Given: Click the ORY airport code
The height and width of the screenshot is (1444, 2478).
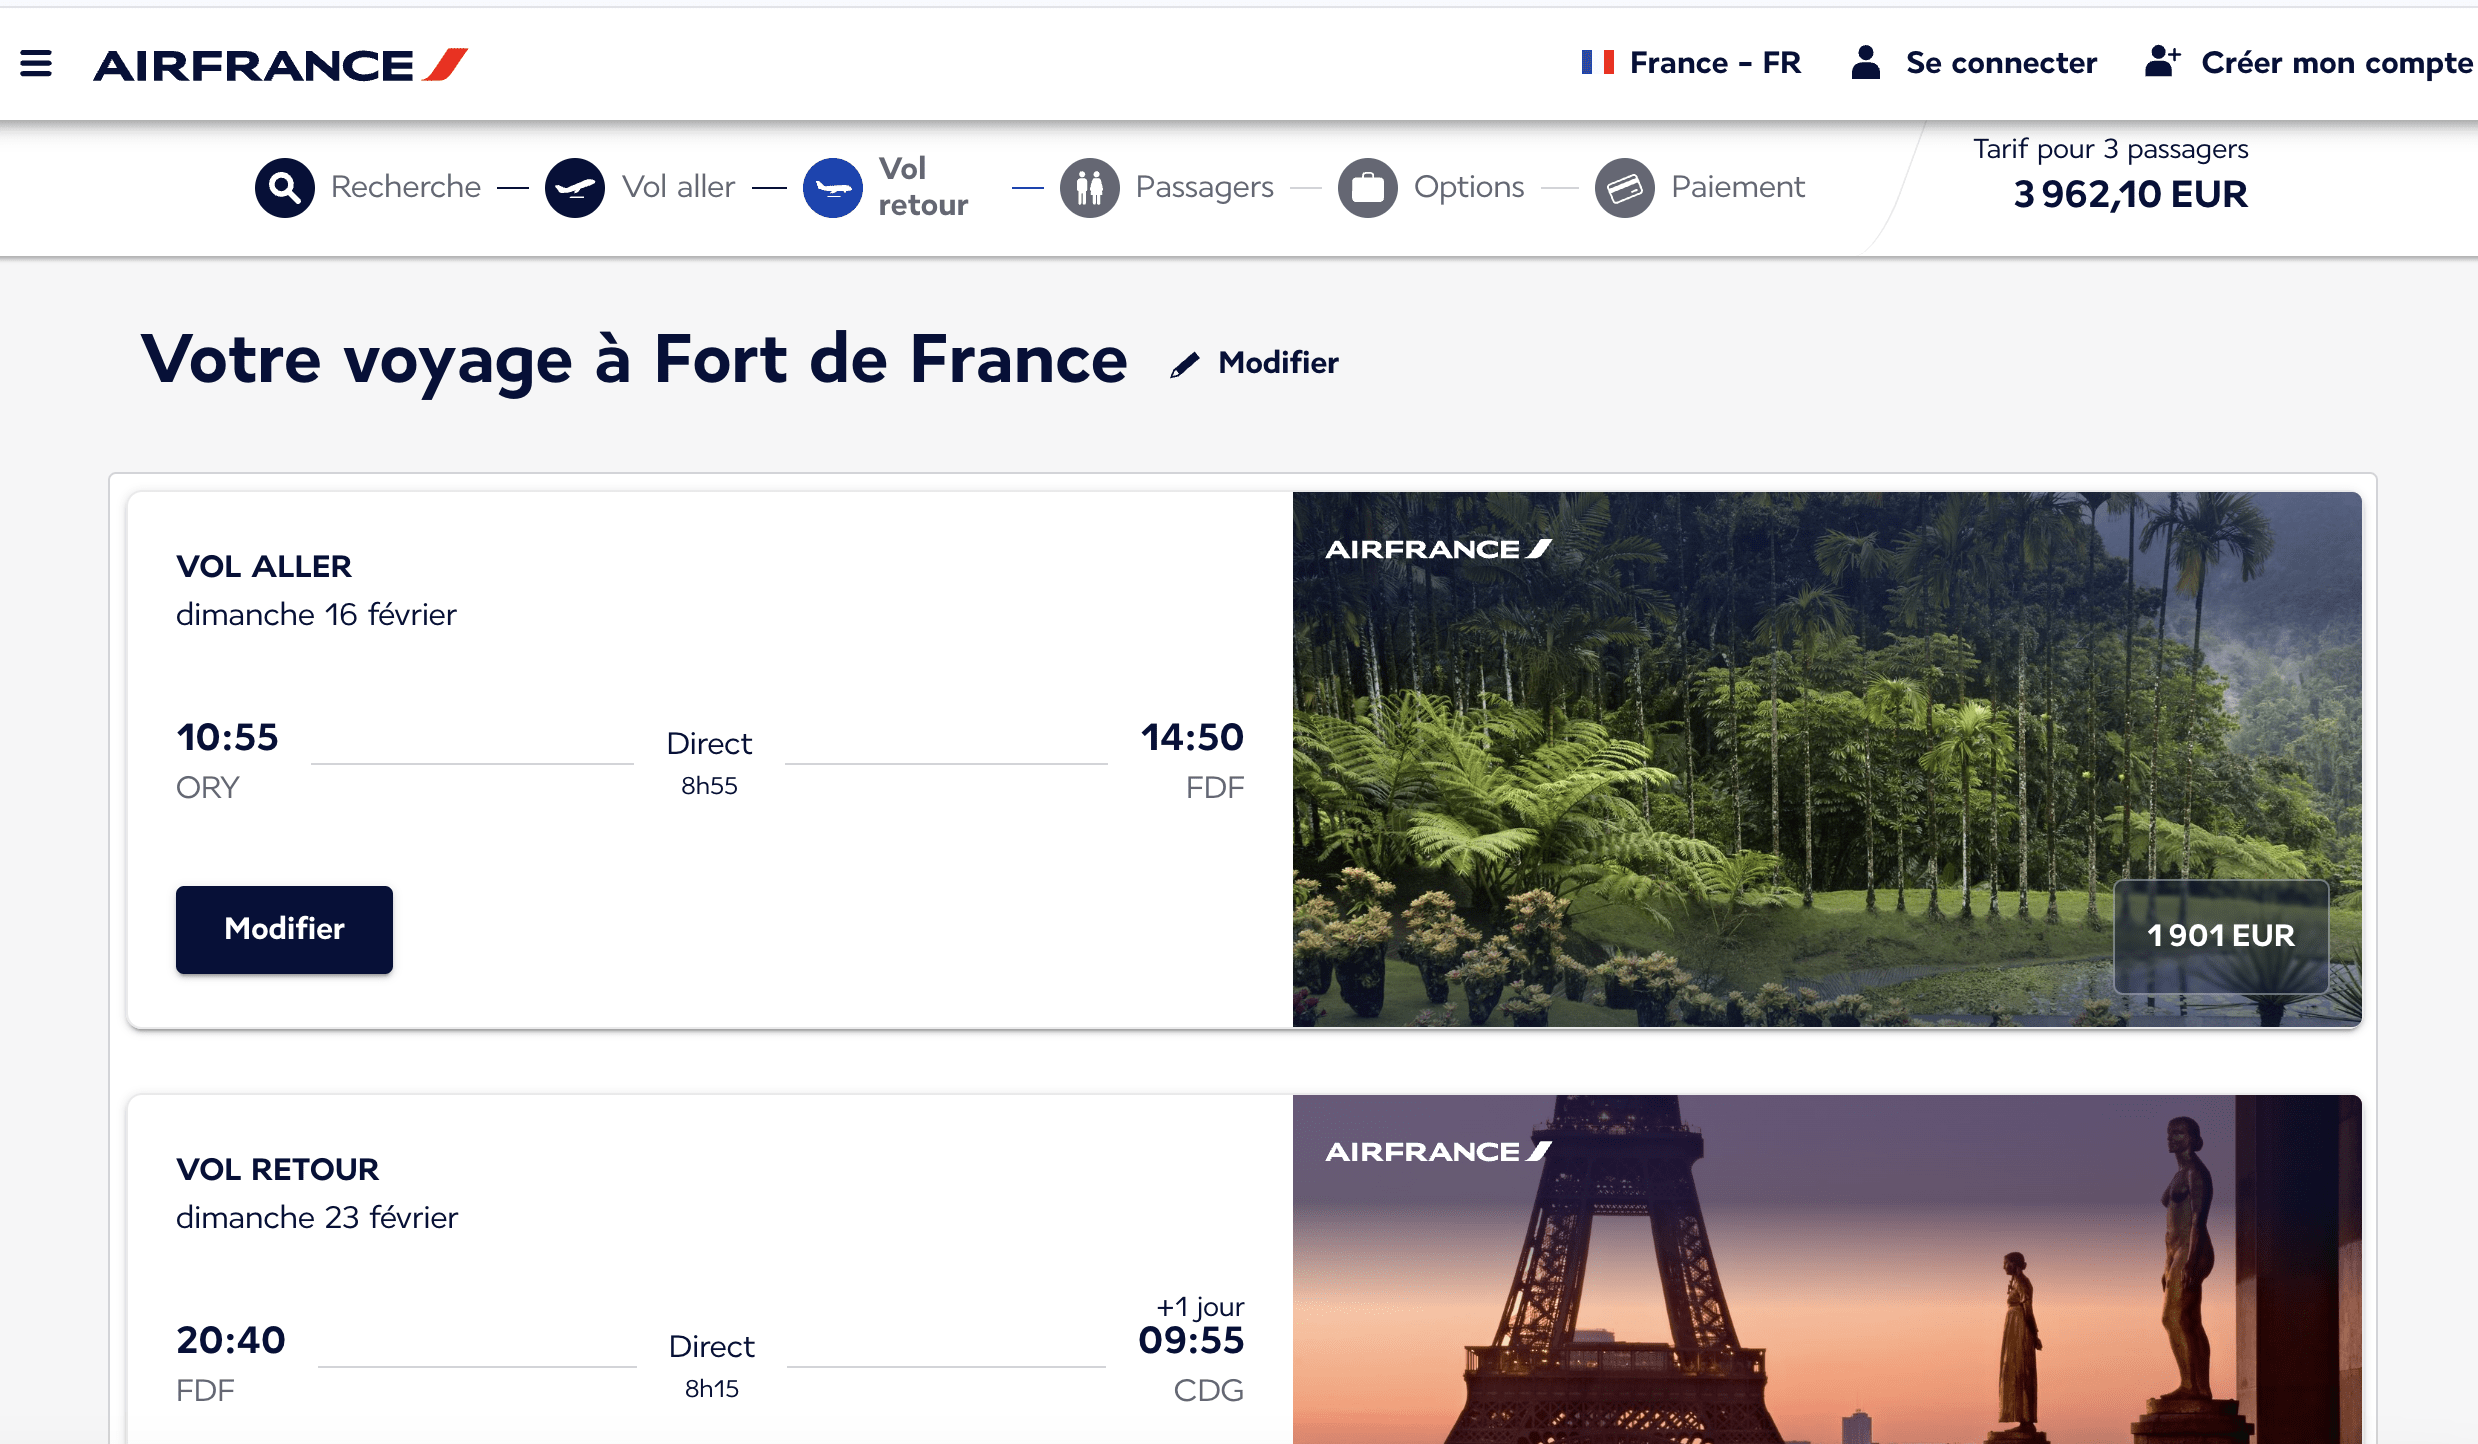Looking at the screenshot, I should click(207, 788).
